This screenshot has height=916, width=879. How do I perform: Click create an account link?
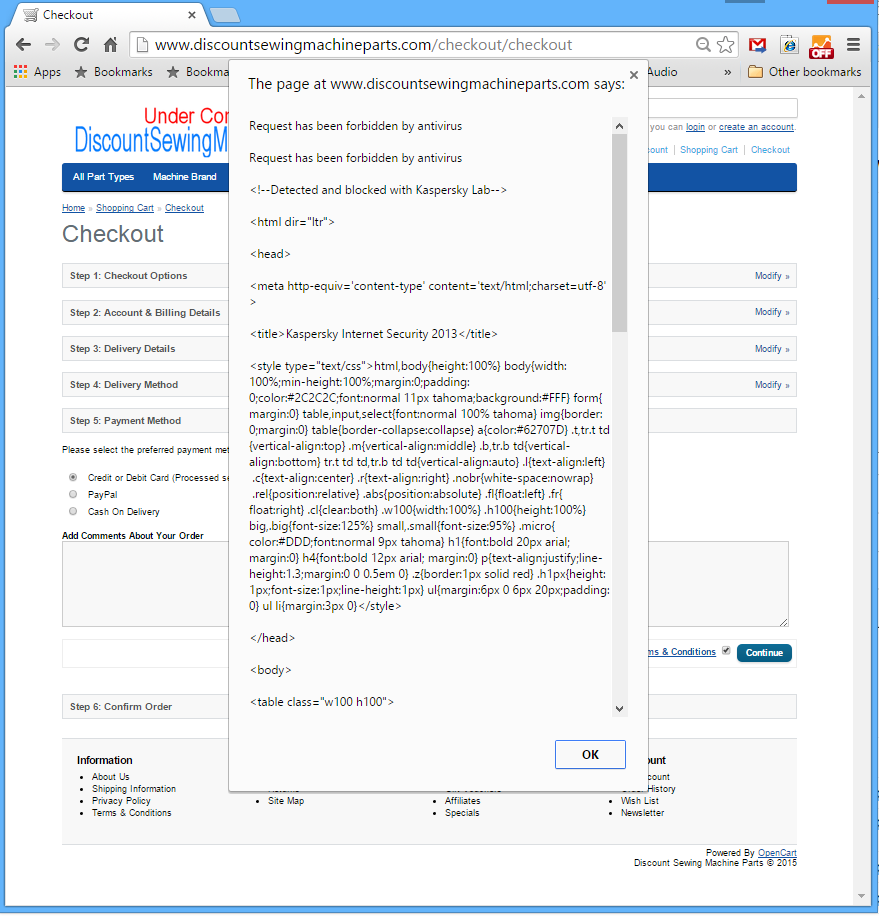point(756,127)
